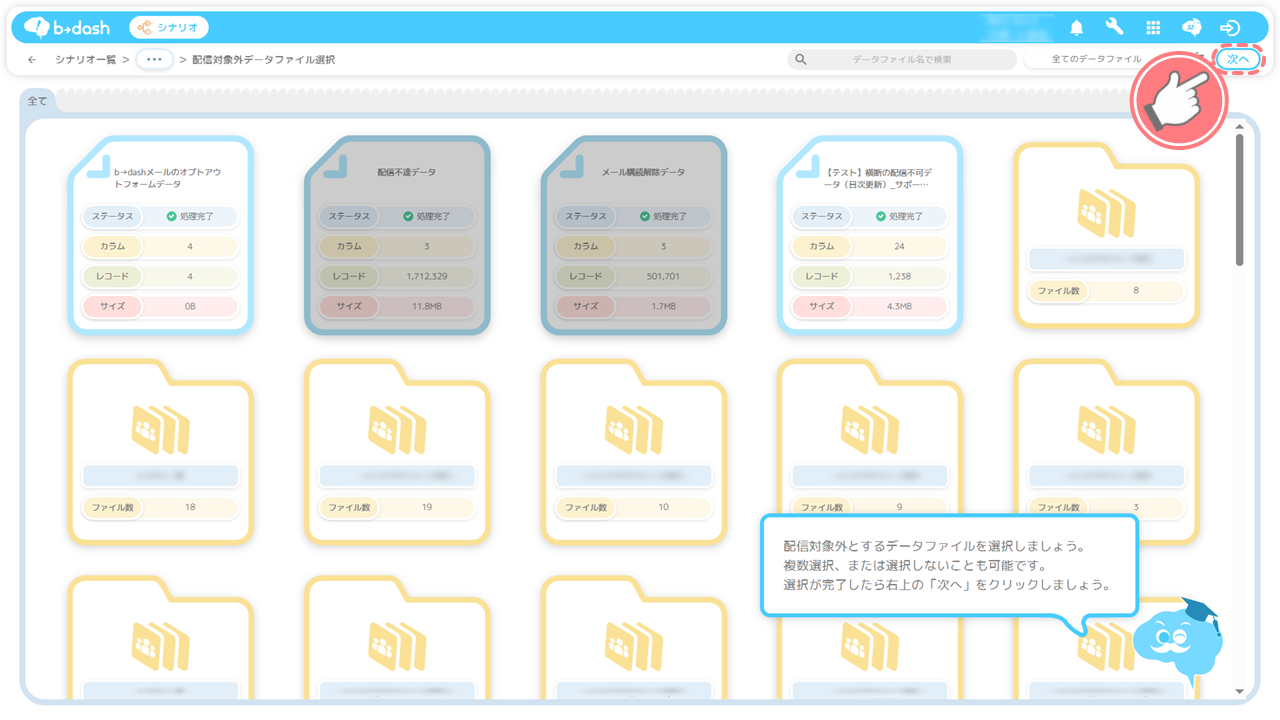Open the support character icon
Image resolution: width=1280 pixels, height=720 pixels.
pyautogui.click(x=1191, y=28)
